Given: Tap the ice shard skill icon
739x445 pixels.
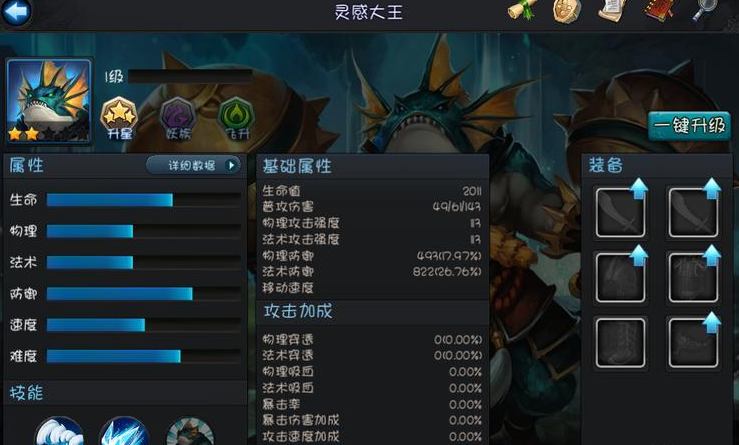Looking at the screenshot, I should click(x=124, y=431).
